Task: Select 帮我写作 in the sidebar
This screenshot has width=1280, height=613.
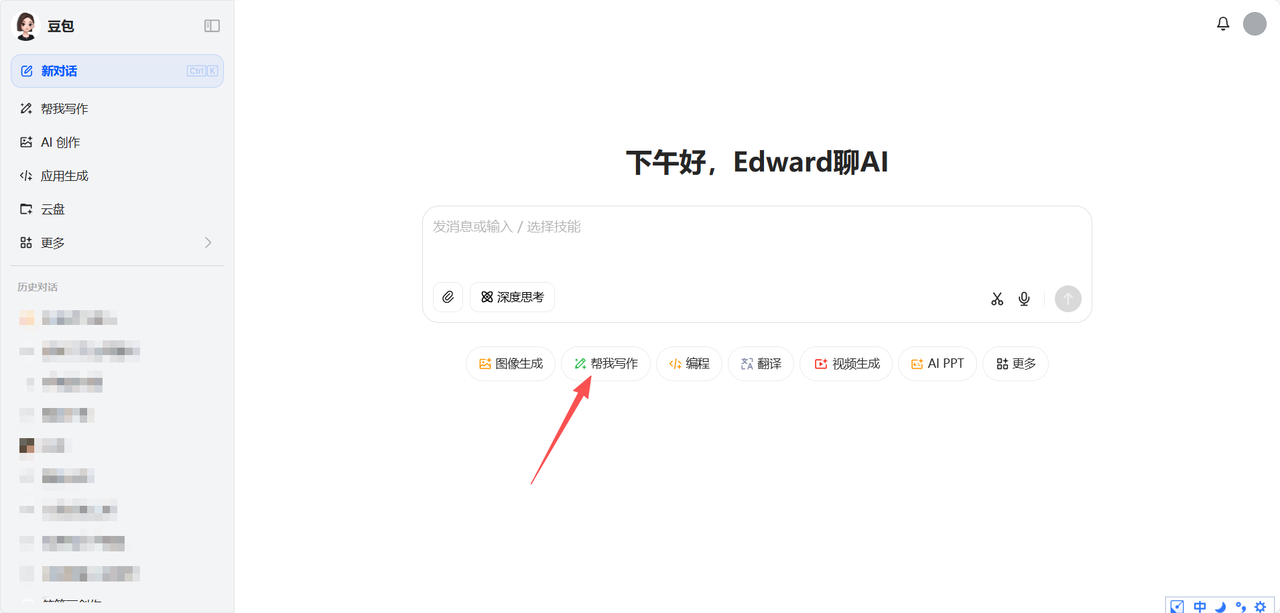Action: pos(117,109)
